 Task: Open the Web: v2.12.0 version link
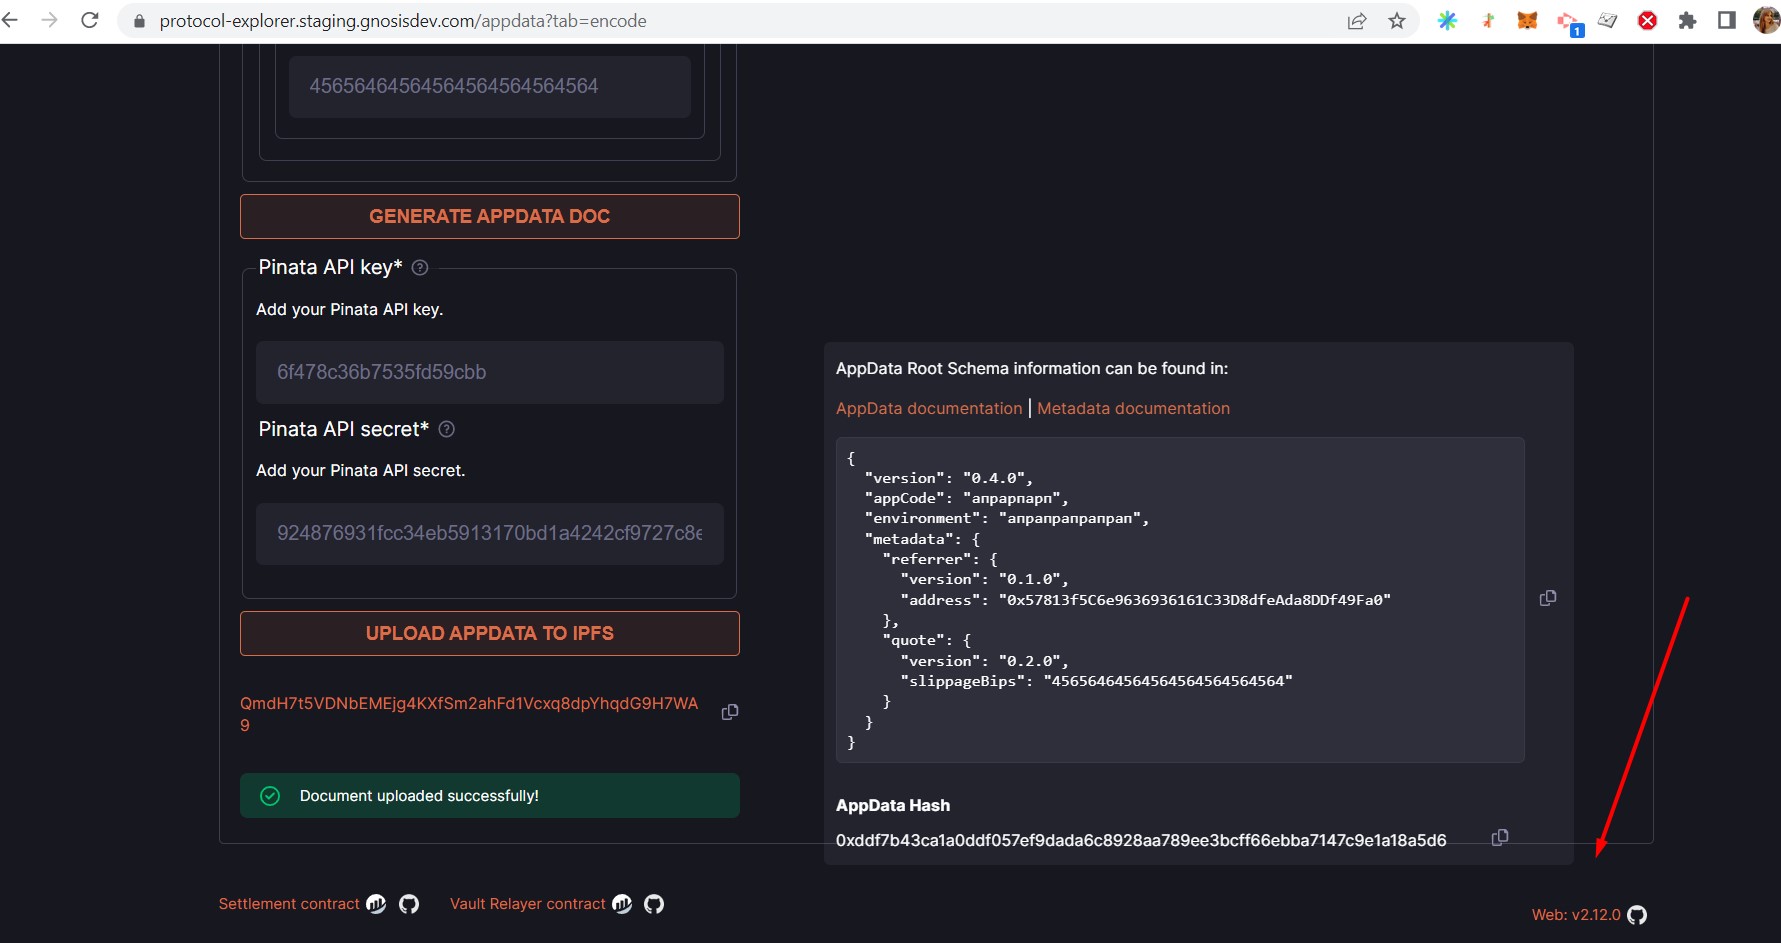(x=1576, y=915)
